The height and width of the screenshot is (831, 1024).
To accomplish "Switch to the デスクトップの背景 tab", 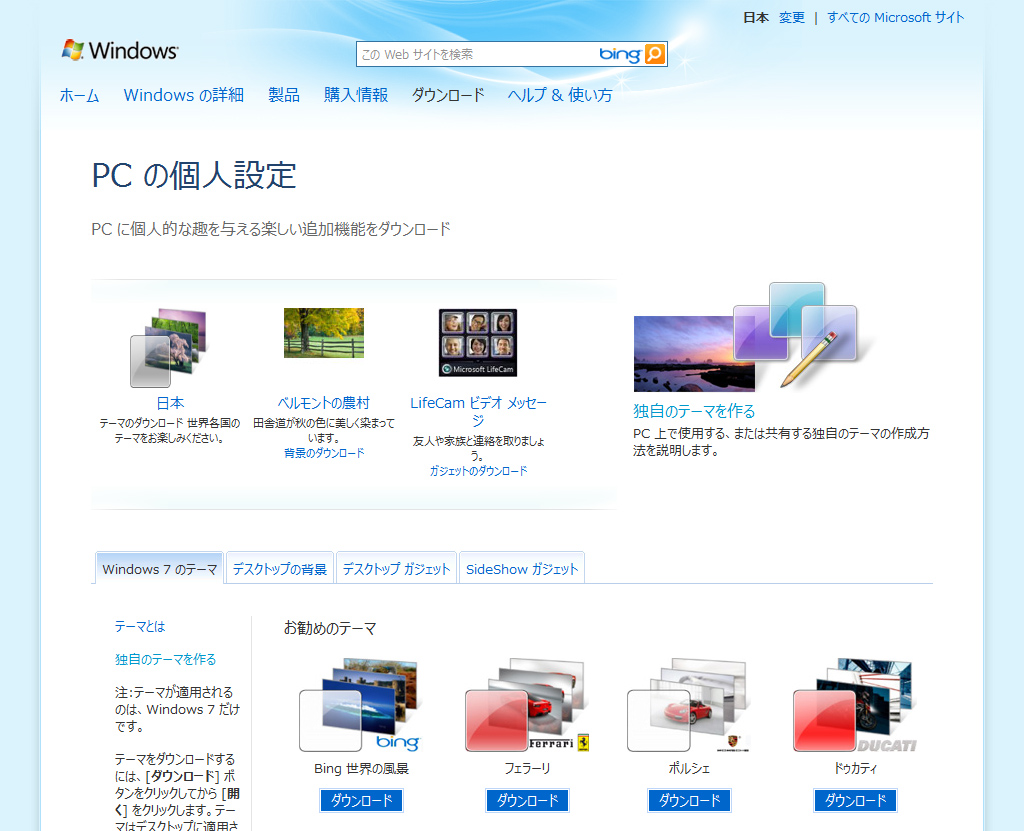I will (279, 567).
